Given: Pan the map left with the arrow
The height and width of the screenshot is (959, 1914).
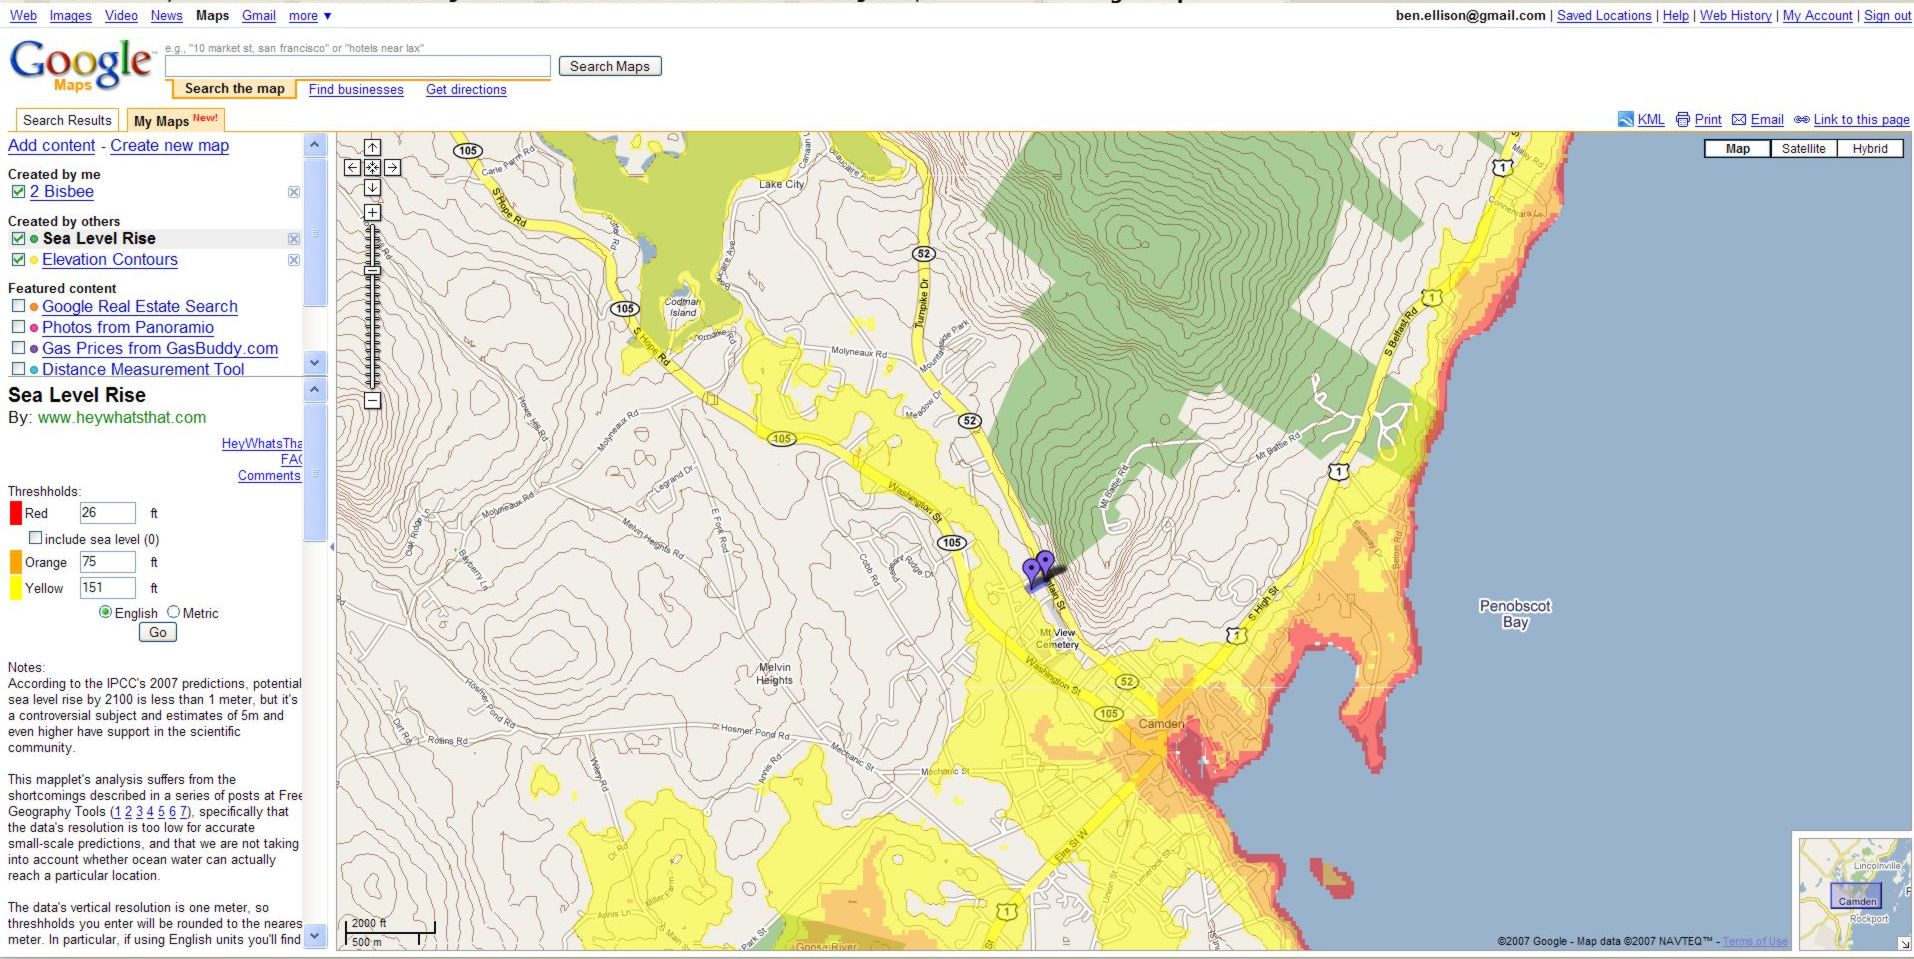Looking at the screenshot, I should pyautogui.click(x=353, y=167).
